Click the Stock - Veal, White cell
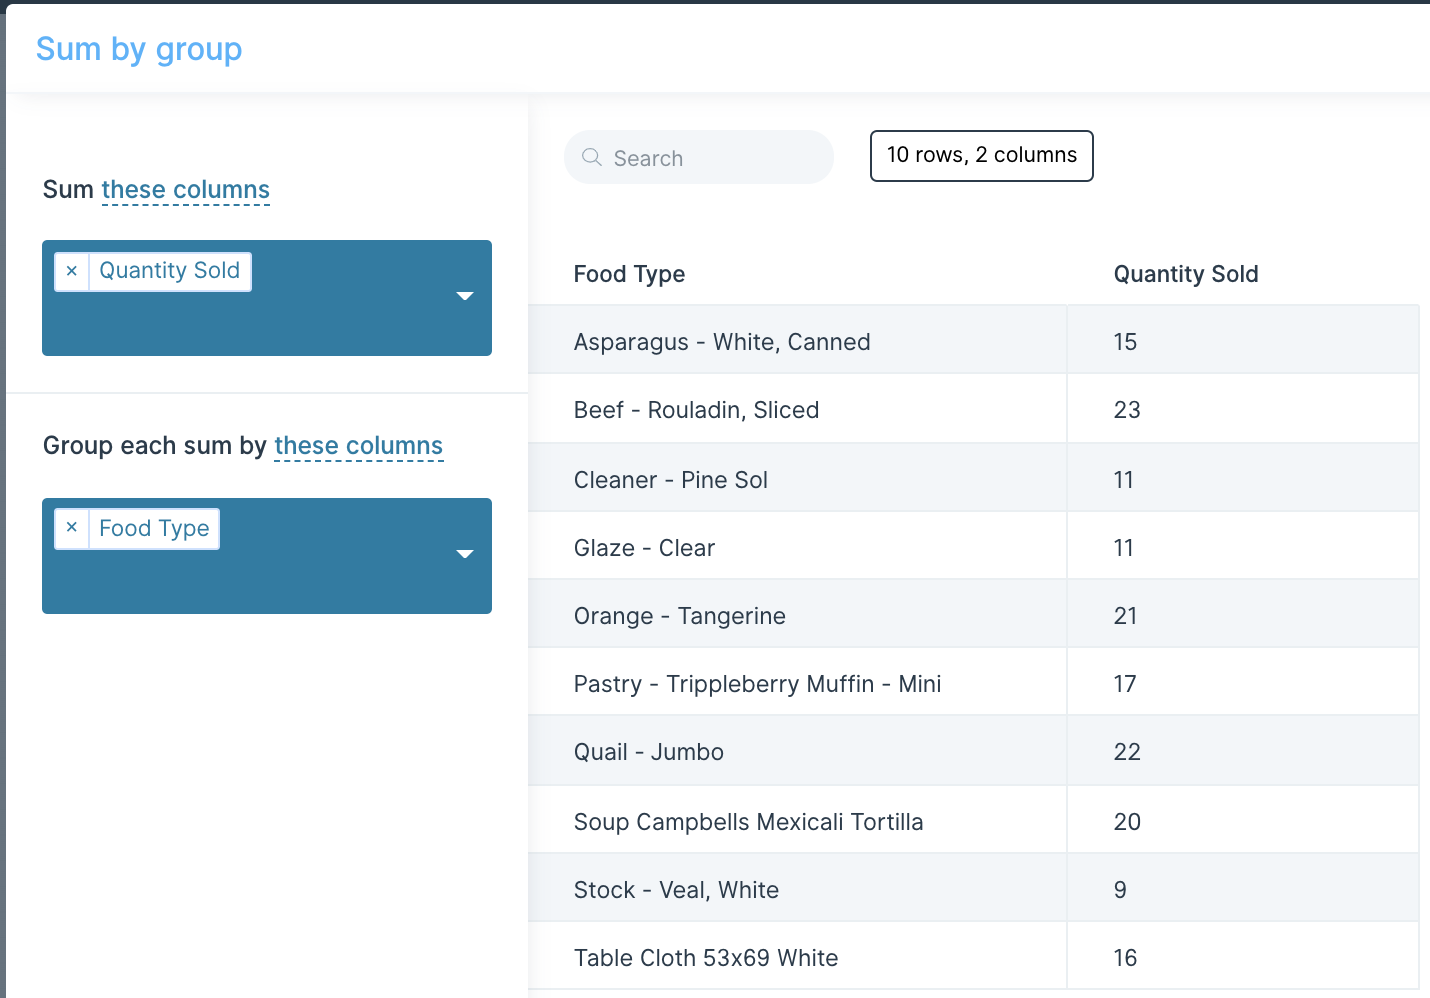Image resolution: width=1430 pixels, height=998 pixels. click(797, 888)
